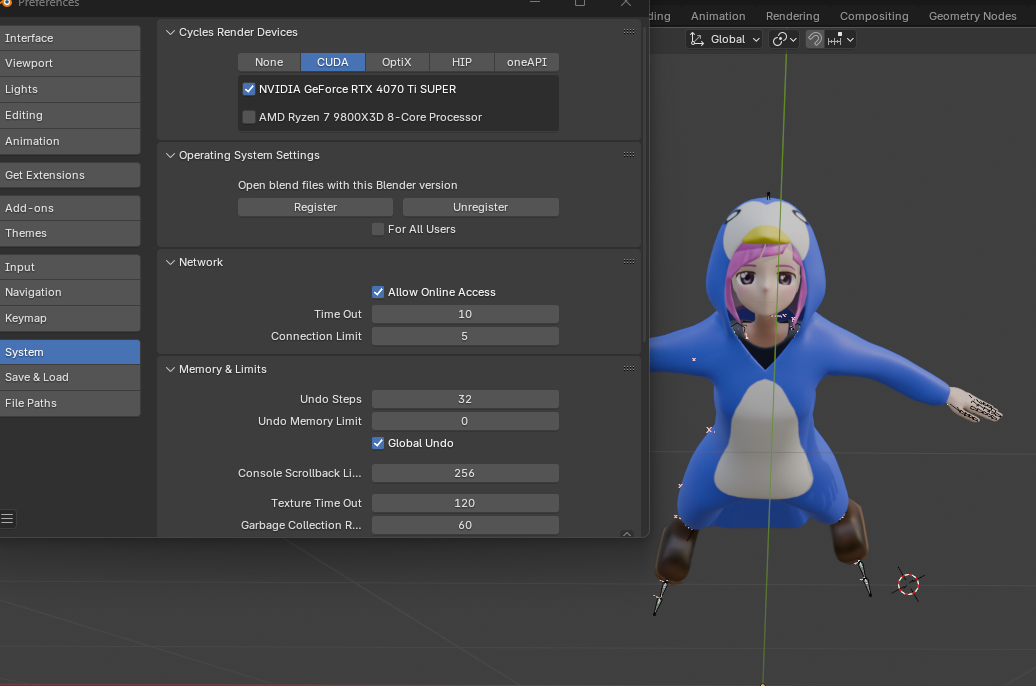Viewport: 1036px width, 686px height.
Task: Click the transform orientation axes icon
Action: tap(697, 39)
